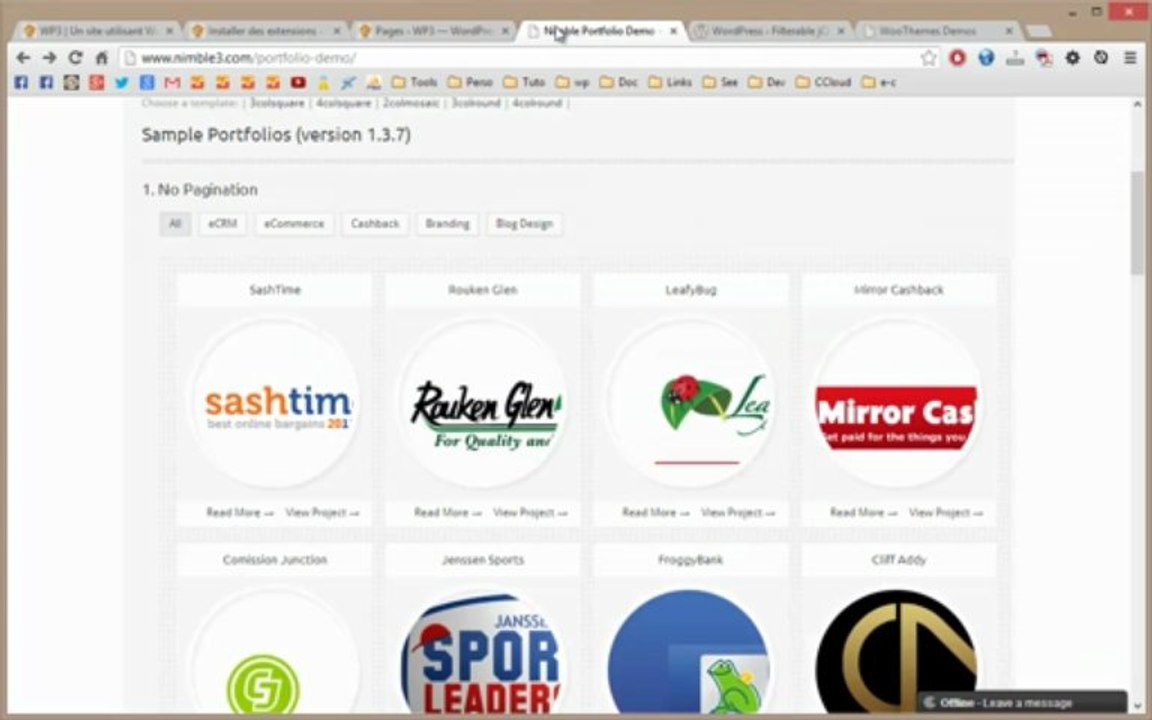The height and width of the screenshot is (720, 1152).
Task: Expand the Links bookmarks folder
Action: click(x=670, y=82)
